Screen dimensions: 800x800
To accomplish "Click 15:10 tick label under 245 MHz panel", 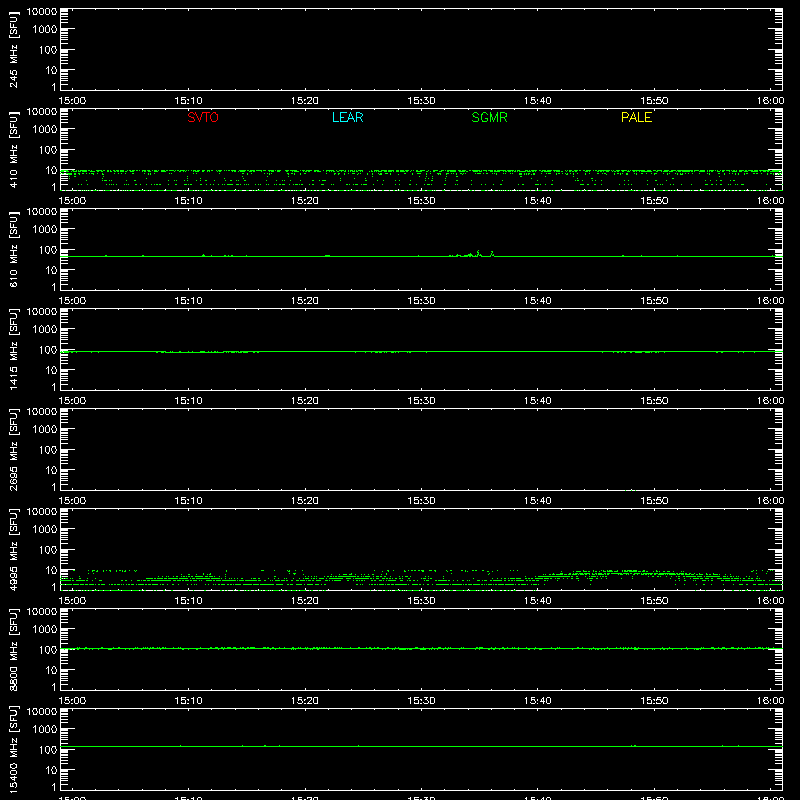I will click(x=188, y=101).
